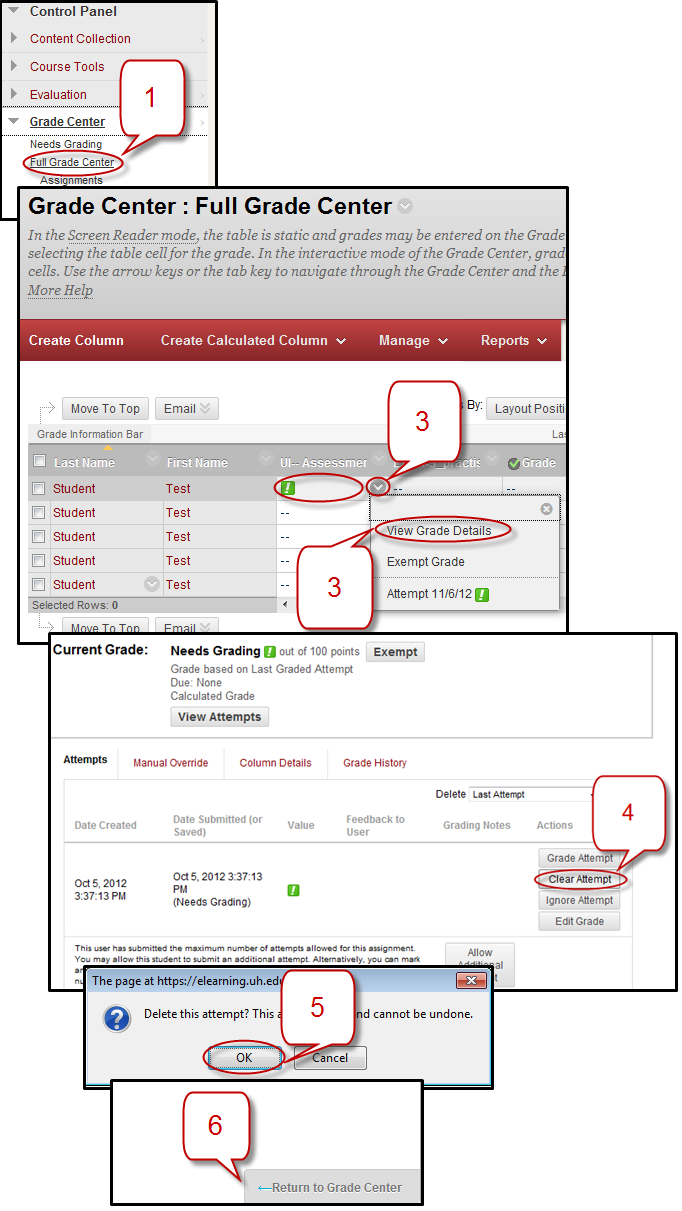Close the grade context menu with the X icon
This screenshot has height=1211, width=682.
[x=546, y=509]
